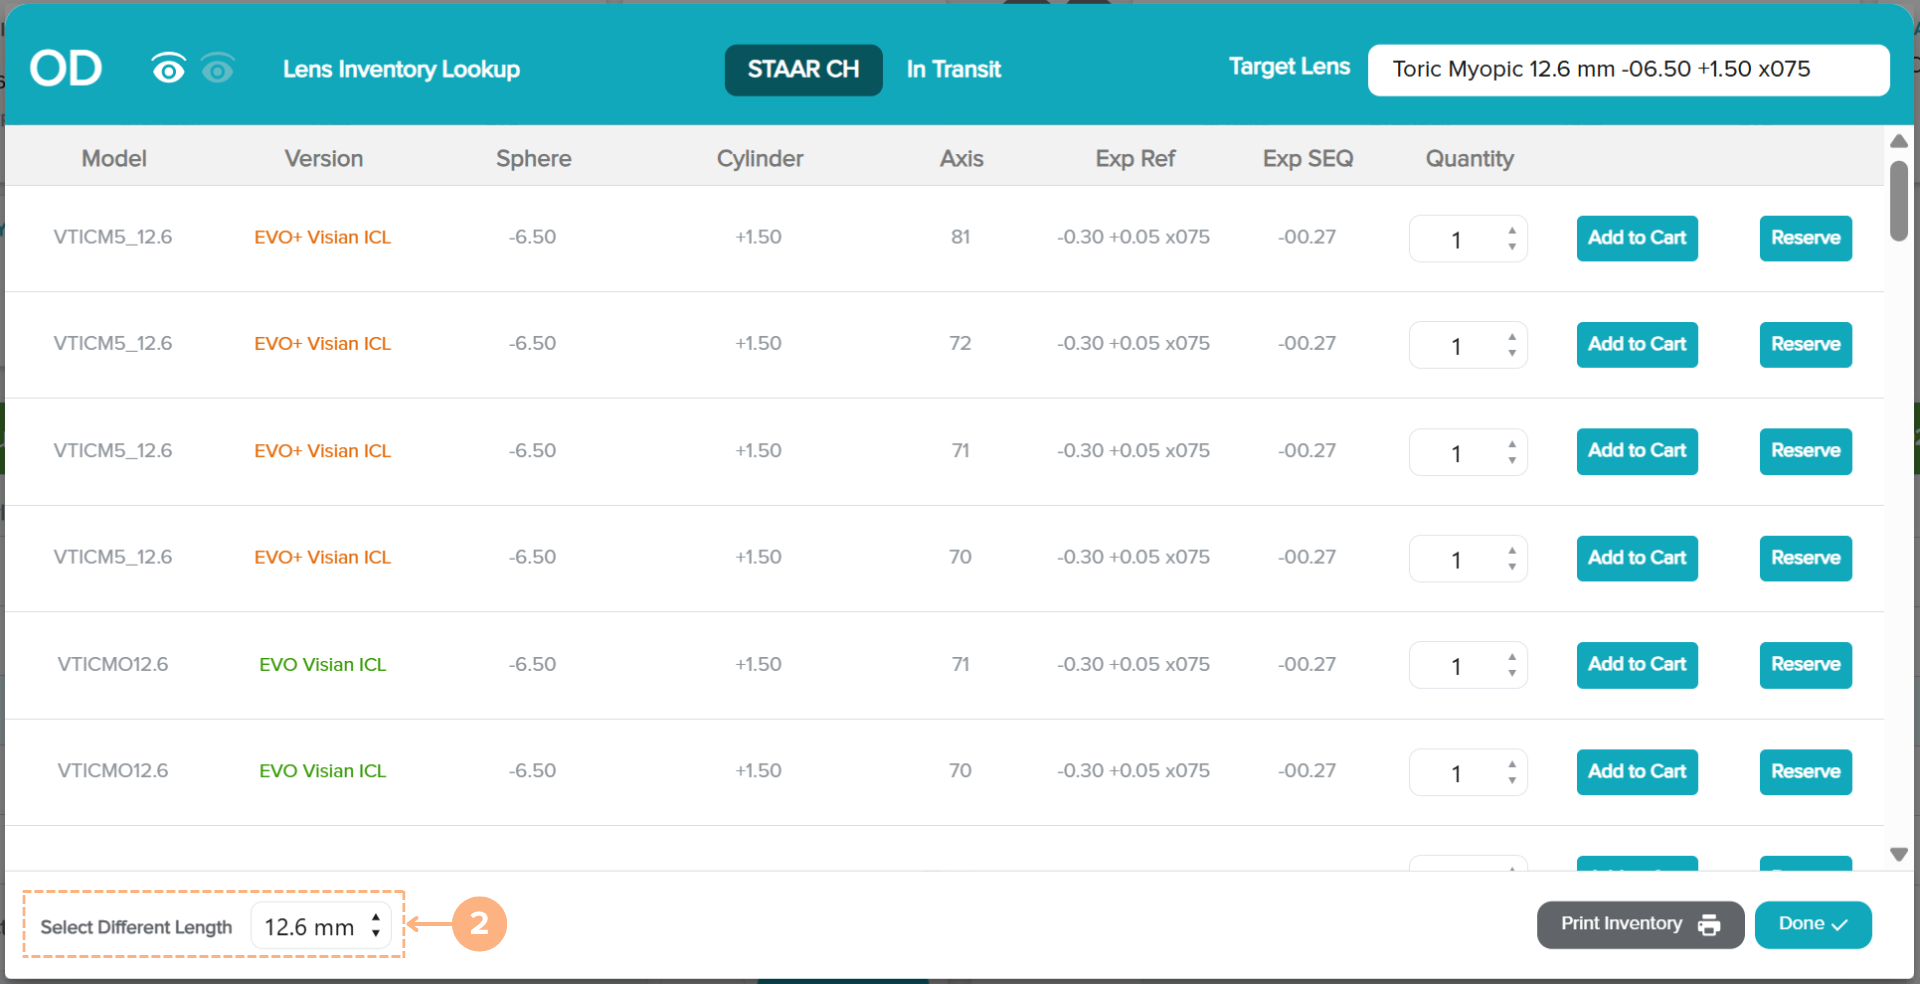Increase quantity for axis 81 lens
The width and height of the screenshot is (1920, 984).
(x=1511, y=231)
